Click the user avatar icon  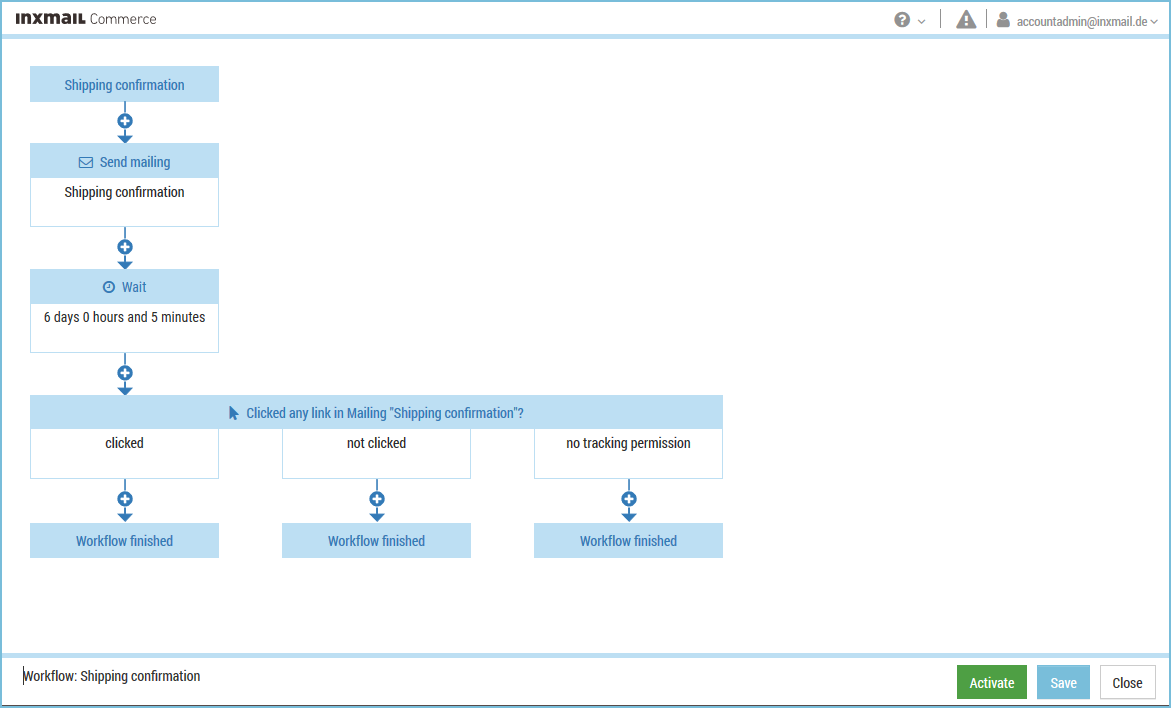coord(1003,19)
